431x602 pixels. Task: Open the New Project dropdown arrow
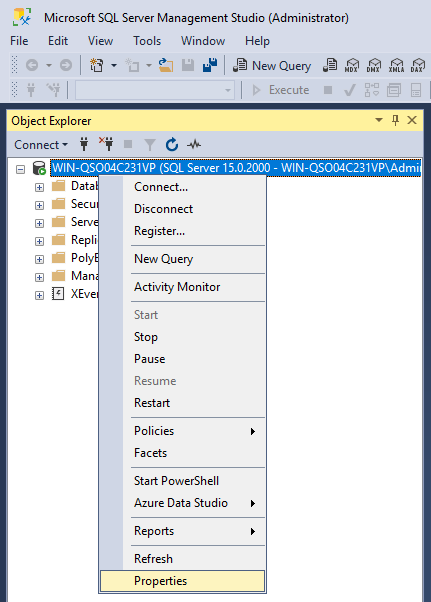[114, 66]
